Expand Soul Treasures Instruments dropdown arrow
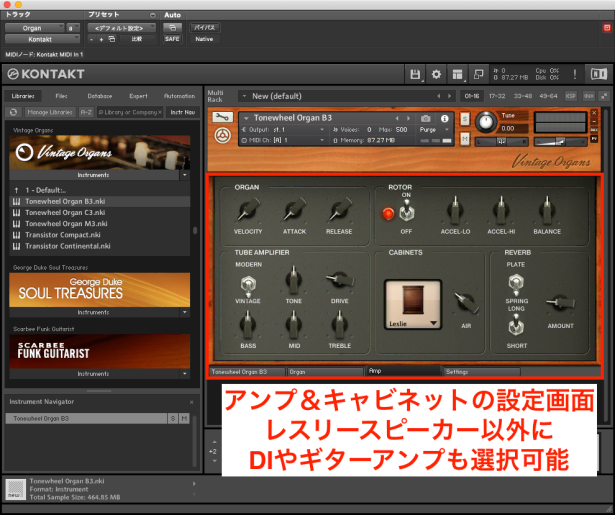The image size is (615, 515). 185,312
